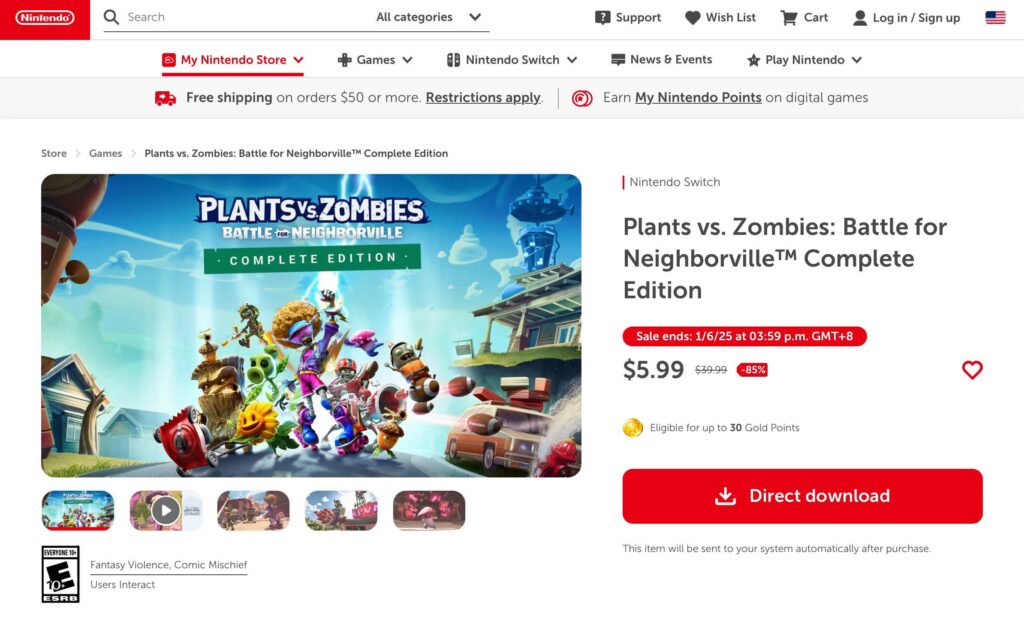This screenshot has height=618, width=1024.
Task: Click the search magnifier icon
Action: (111, 17)
